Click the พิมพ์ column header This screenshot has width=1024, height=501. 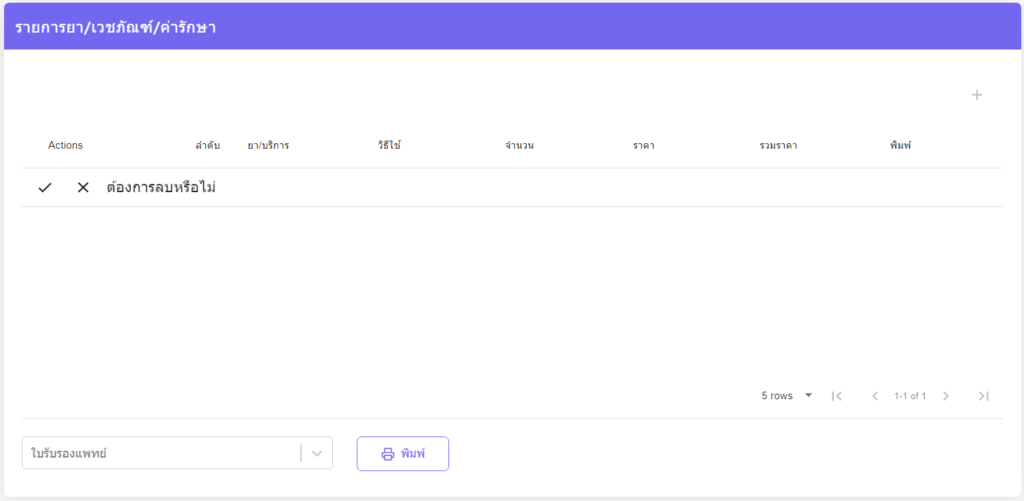[900, 146]
